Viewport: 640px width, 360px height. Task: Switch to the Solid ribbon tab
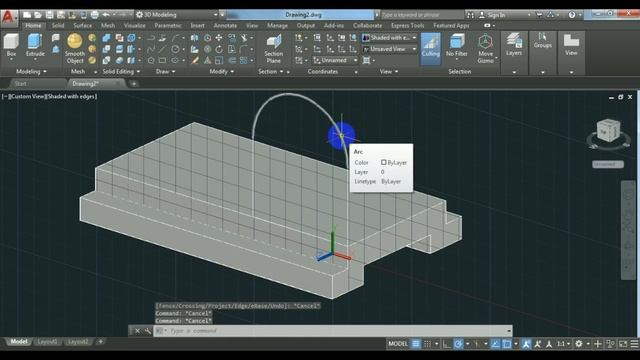click(x=58, y=25)
